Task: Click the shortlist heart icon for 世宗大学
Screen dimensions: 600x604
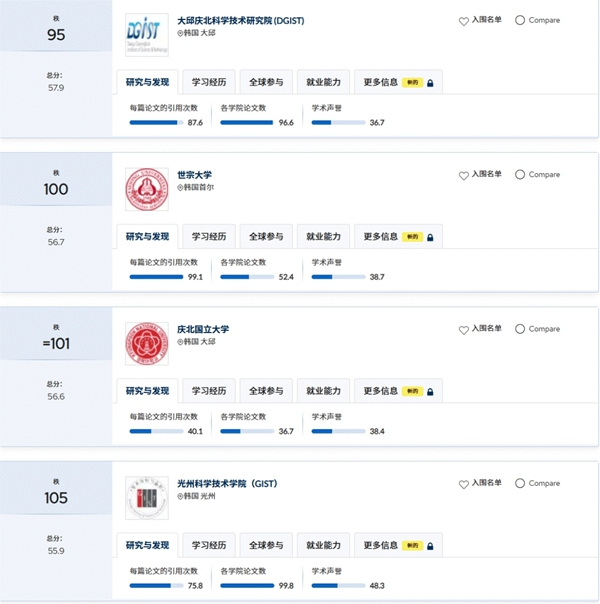Action: 464,176
